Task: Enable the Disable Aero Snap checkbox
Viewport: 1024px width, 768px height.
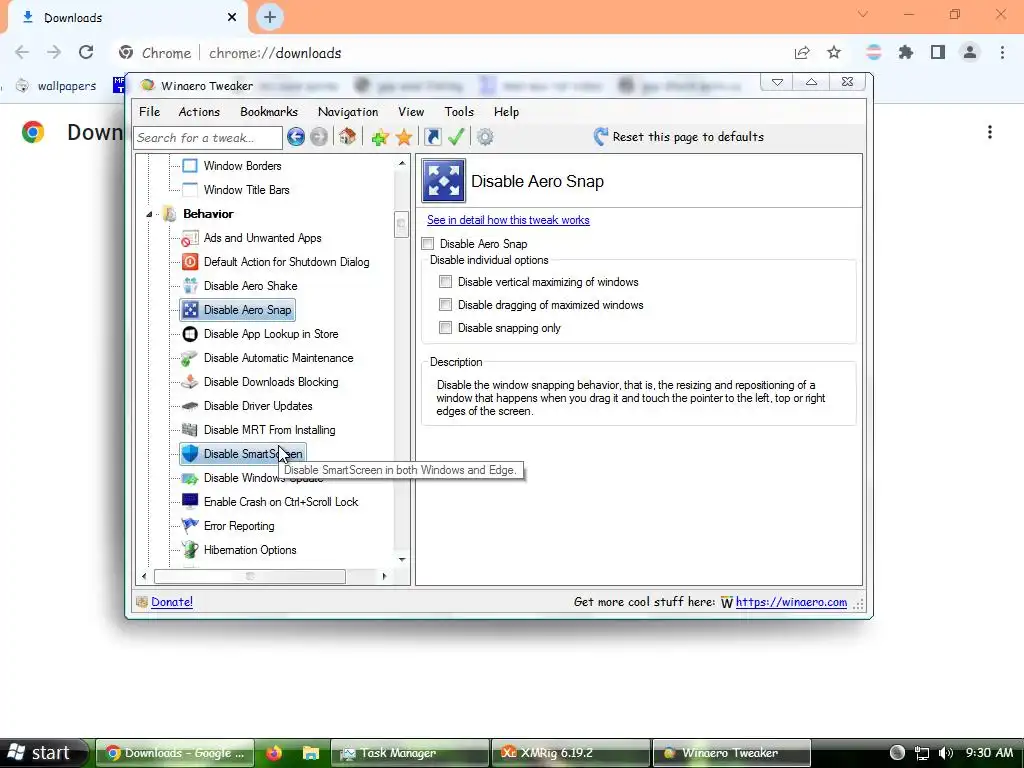Action: (428, 244)
